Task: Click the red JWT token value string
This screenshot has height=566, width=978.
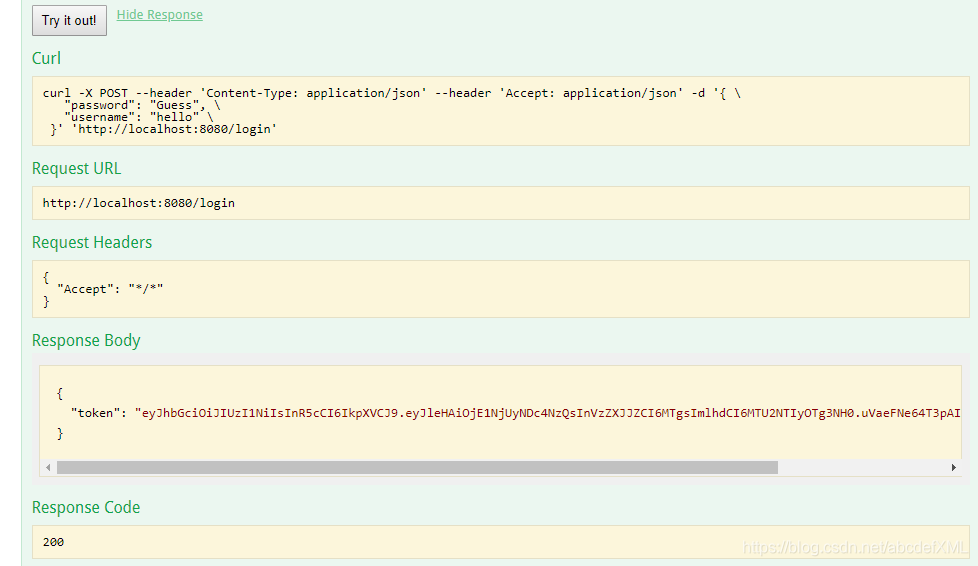Action: (x=548, y=412)
